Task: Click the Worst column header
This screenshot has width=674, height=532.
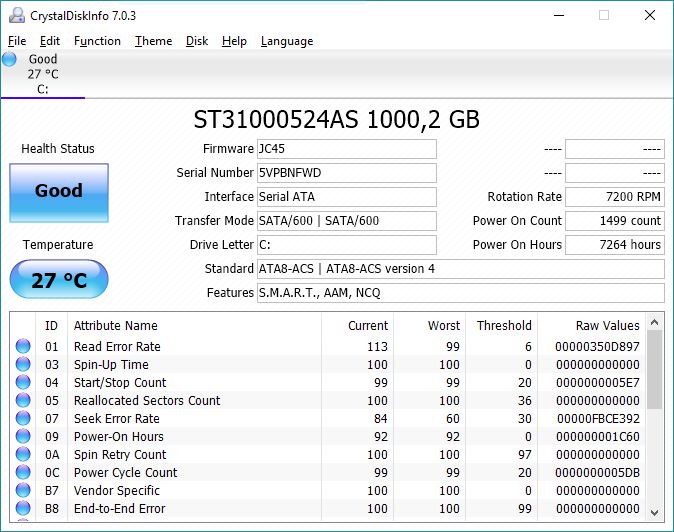Action: [429, 326]
